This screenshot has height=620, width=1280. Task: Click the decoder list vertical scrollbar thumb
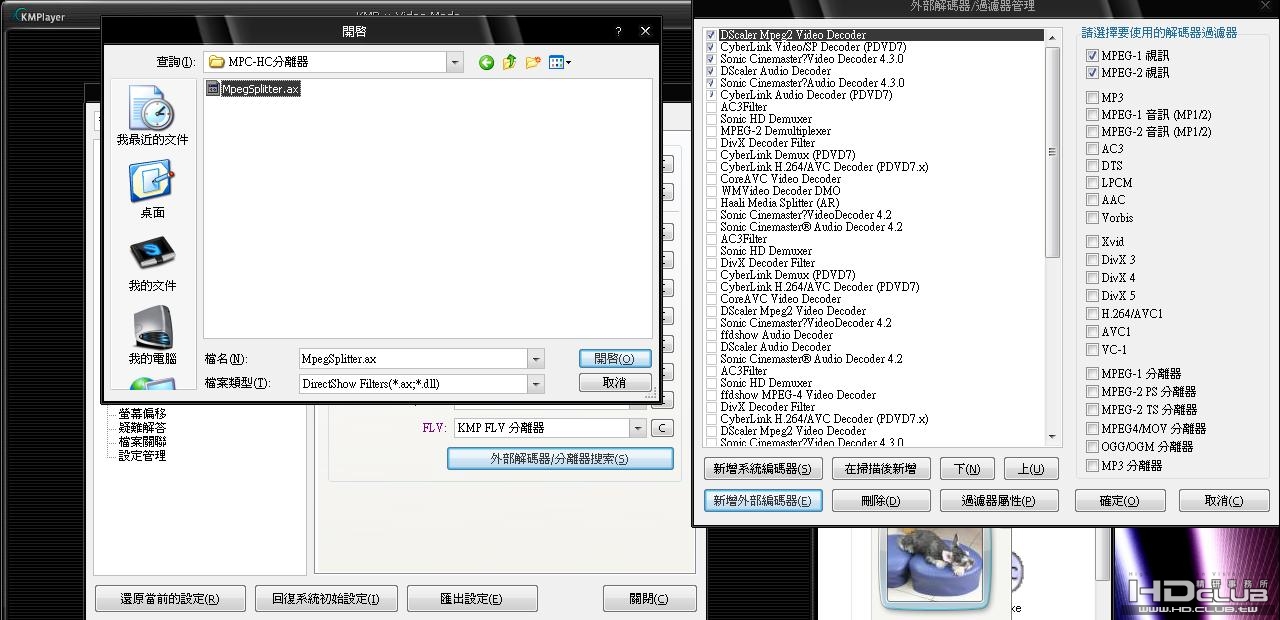(1052, 150)
